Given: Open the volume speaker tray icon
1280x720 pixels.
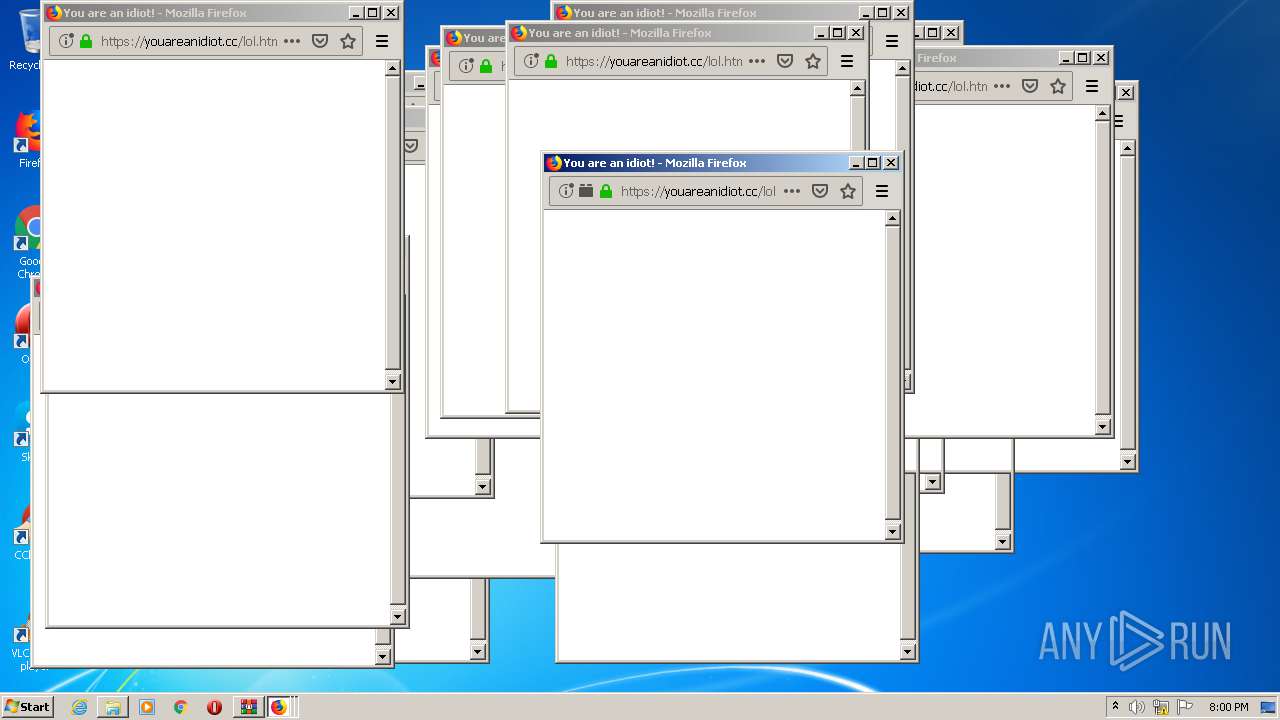Looking at the screenshot, I should pyautogui.click(x=1137, y=707).
